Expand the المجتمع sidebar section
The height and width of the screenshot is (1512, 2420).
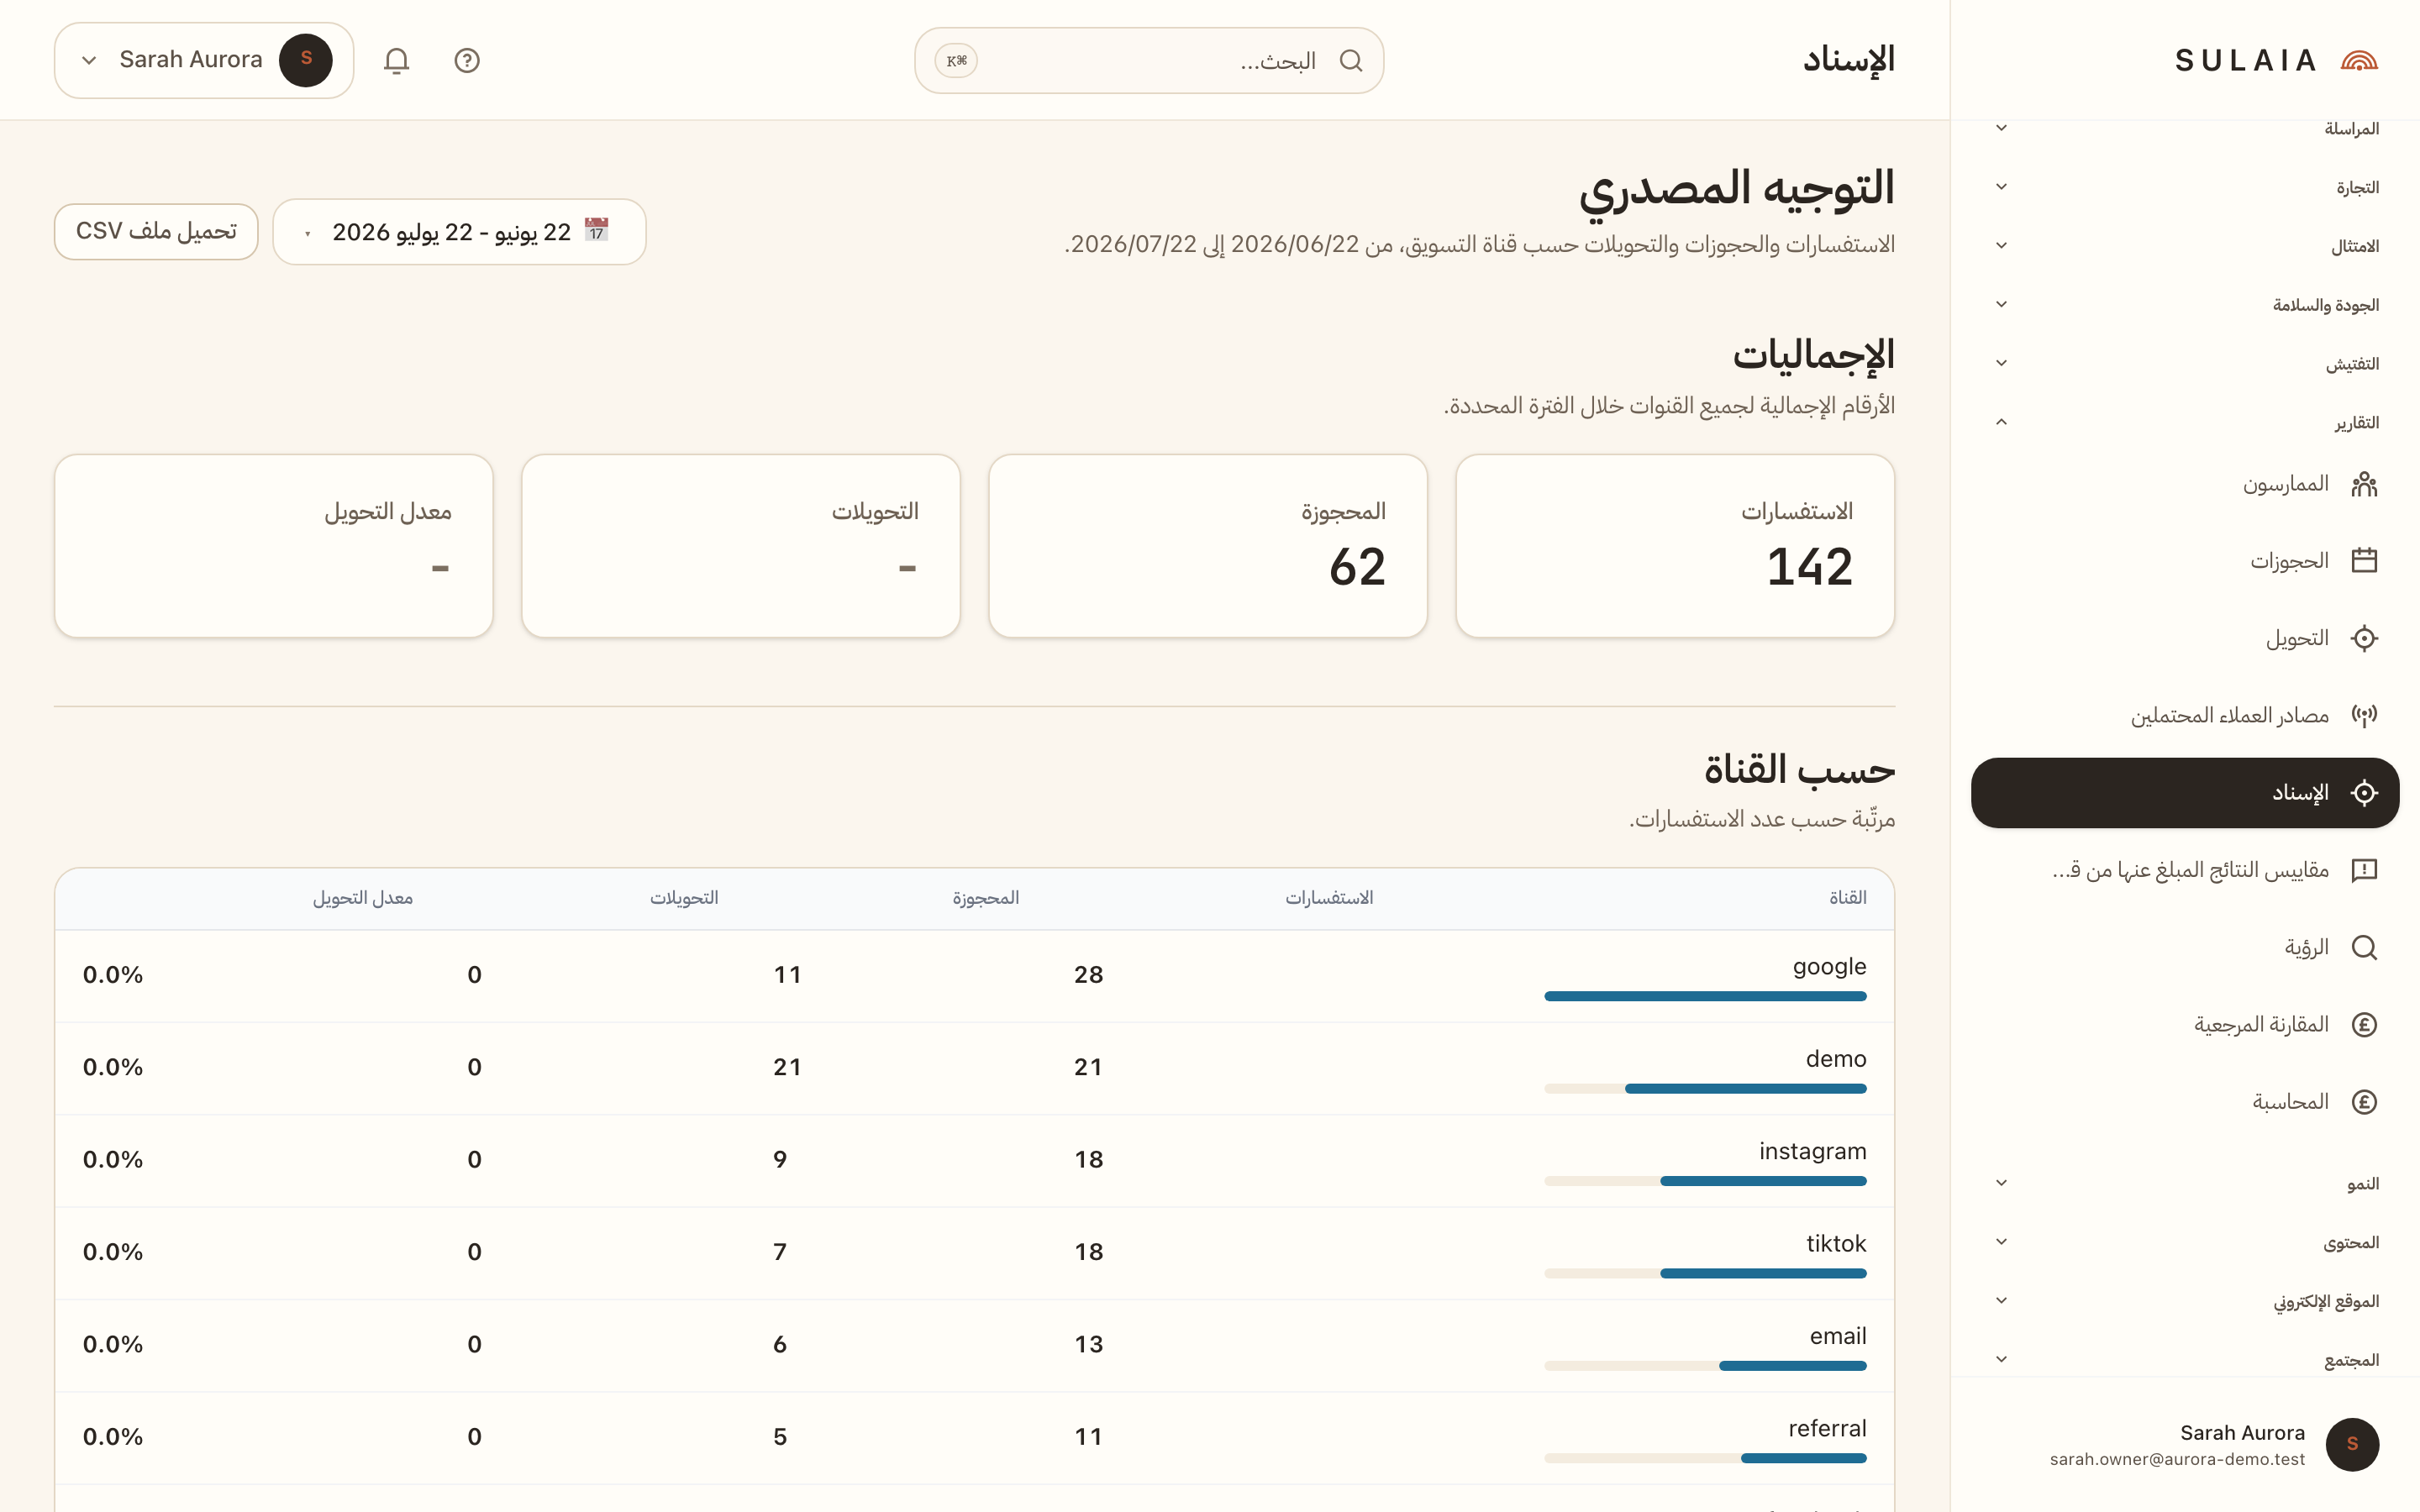2185,1360
